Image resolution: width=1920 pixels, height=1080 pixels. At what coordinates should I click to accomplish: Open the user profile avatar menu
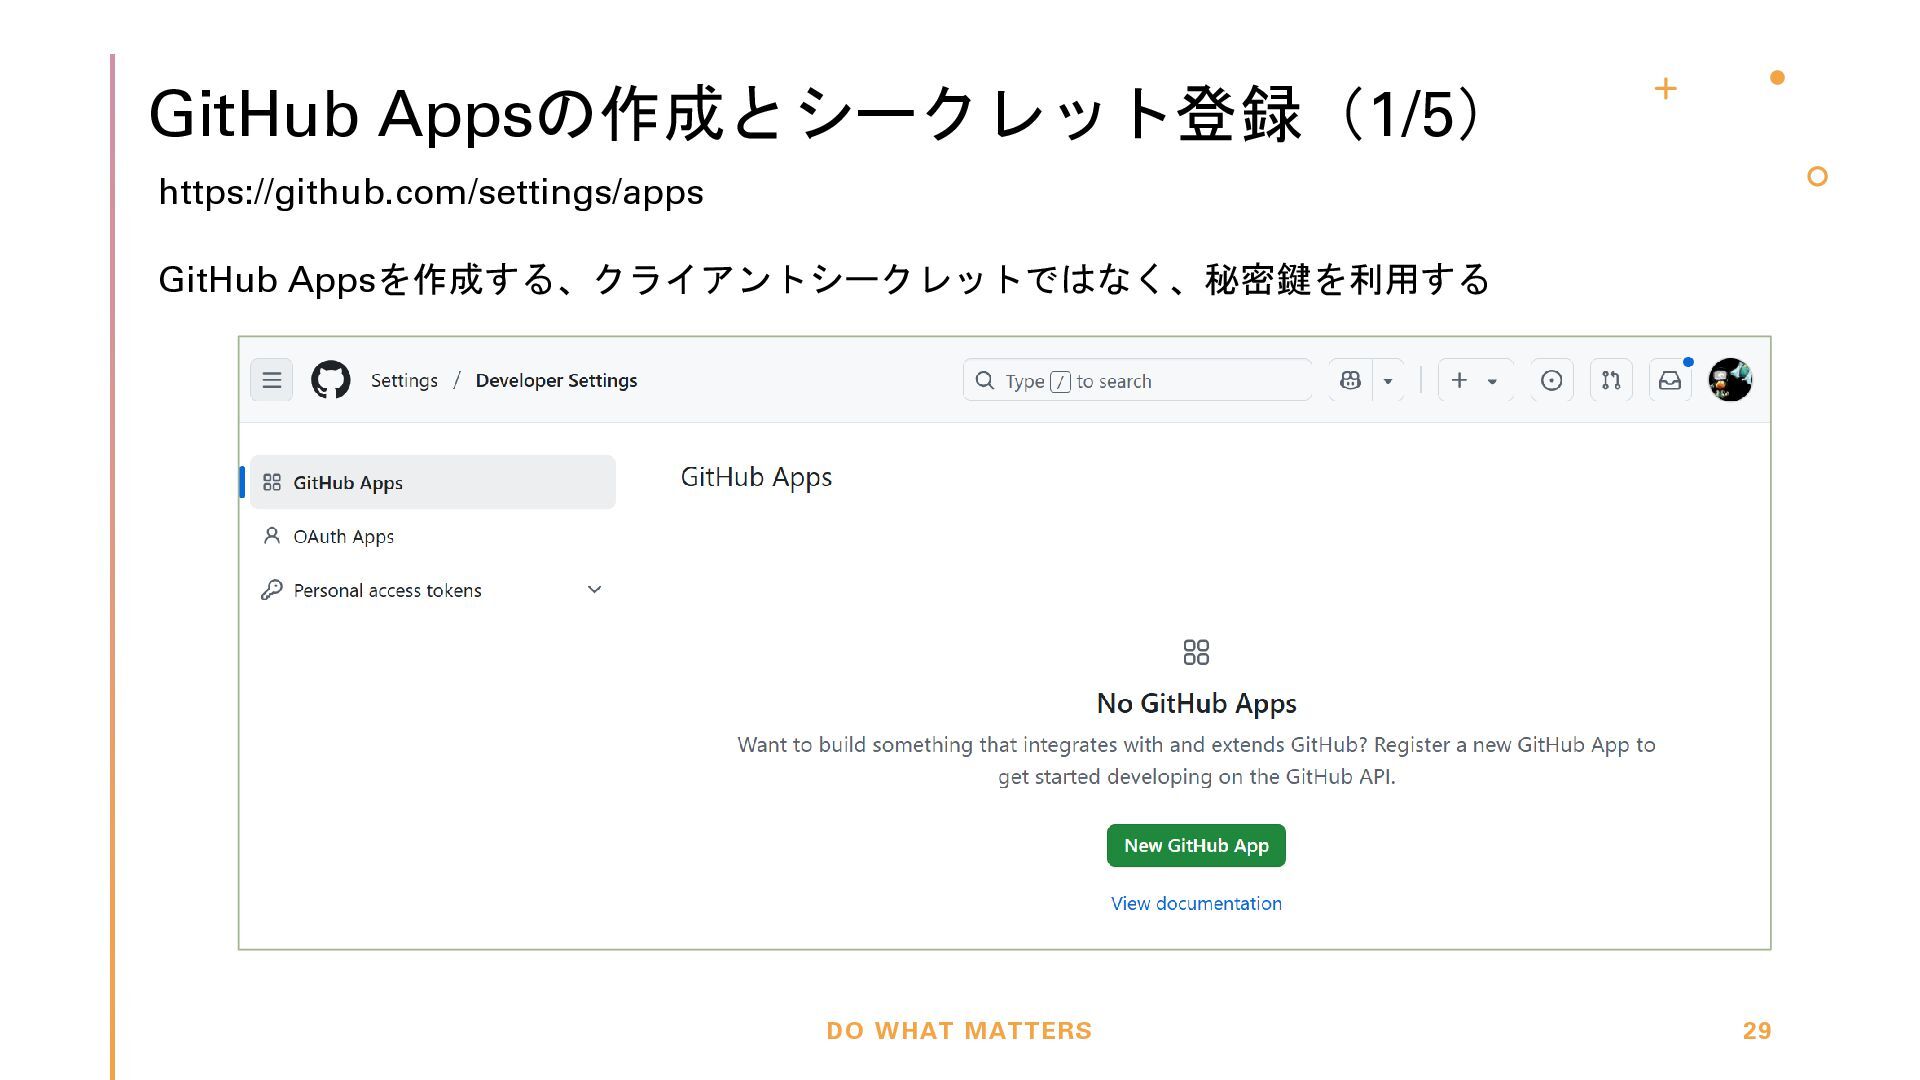[1730, 380]
